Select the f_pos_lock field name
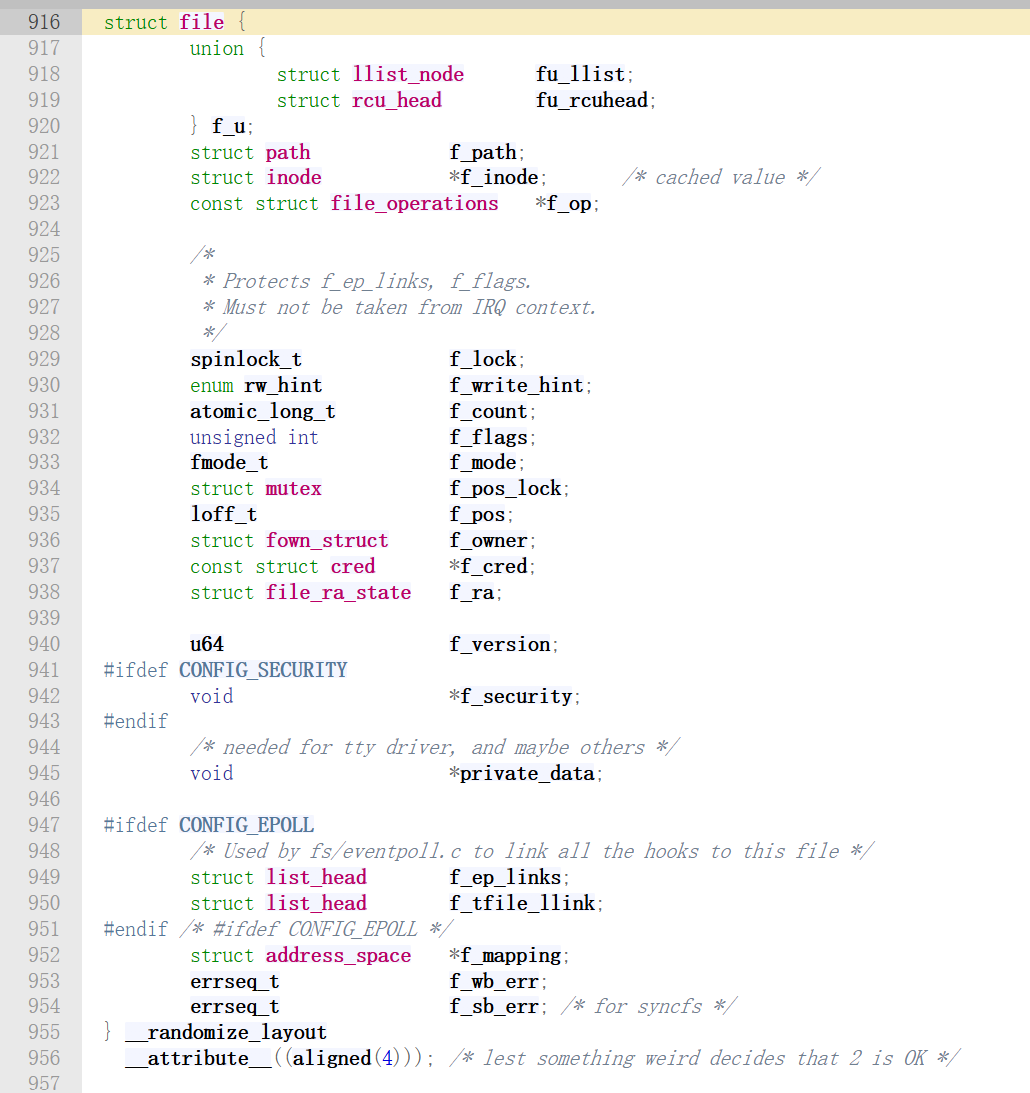The image size is (1030, 1093). tap(507, 489)
